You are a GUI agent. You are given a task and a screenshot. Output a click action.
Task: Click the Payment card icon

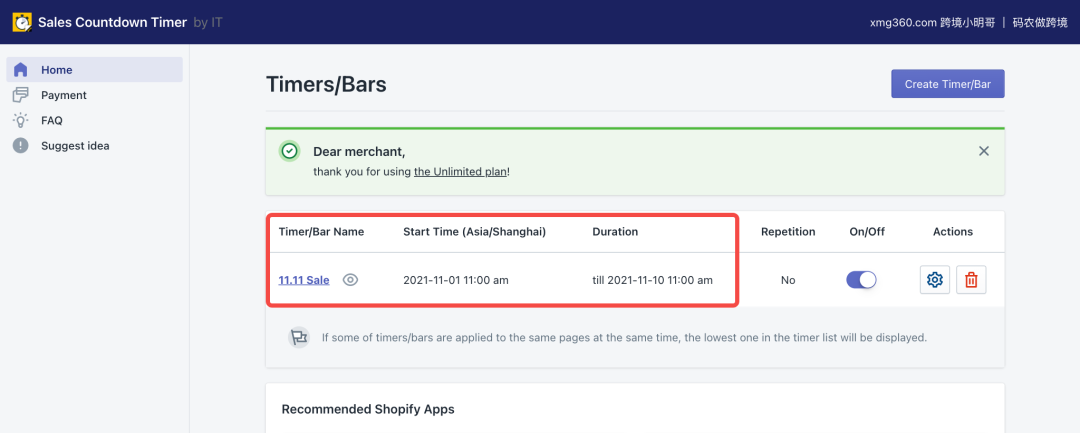click(21, 95)
